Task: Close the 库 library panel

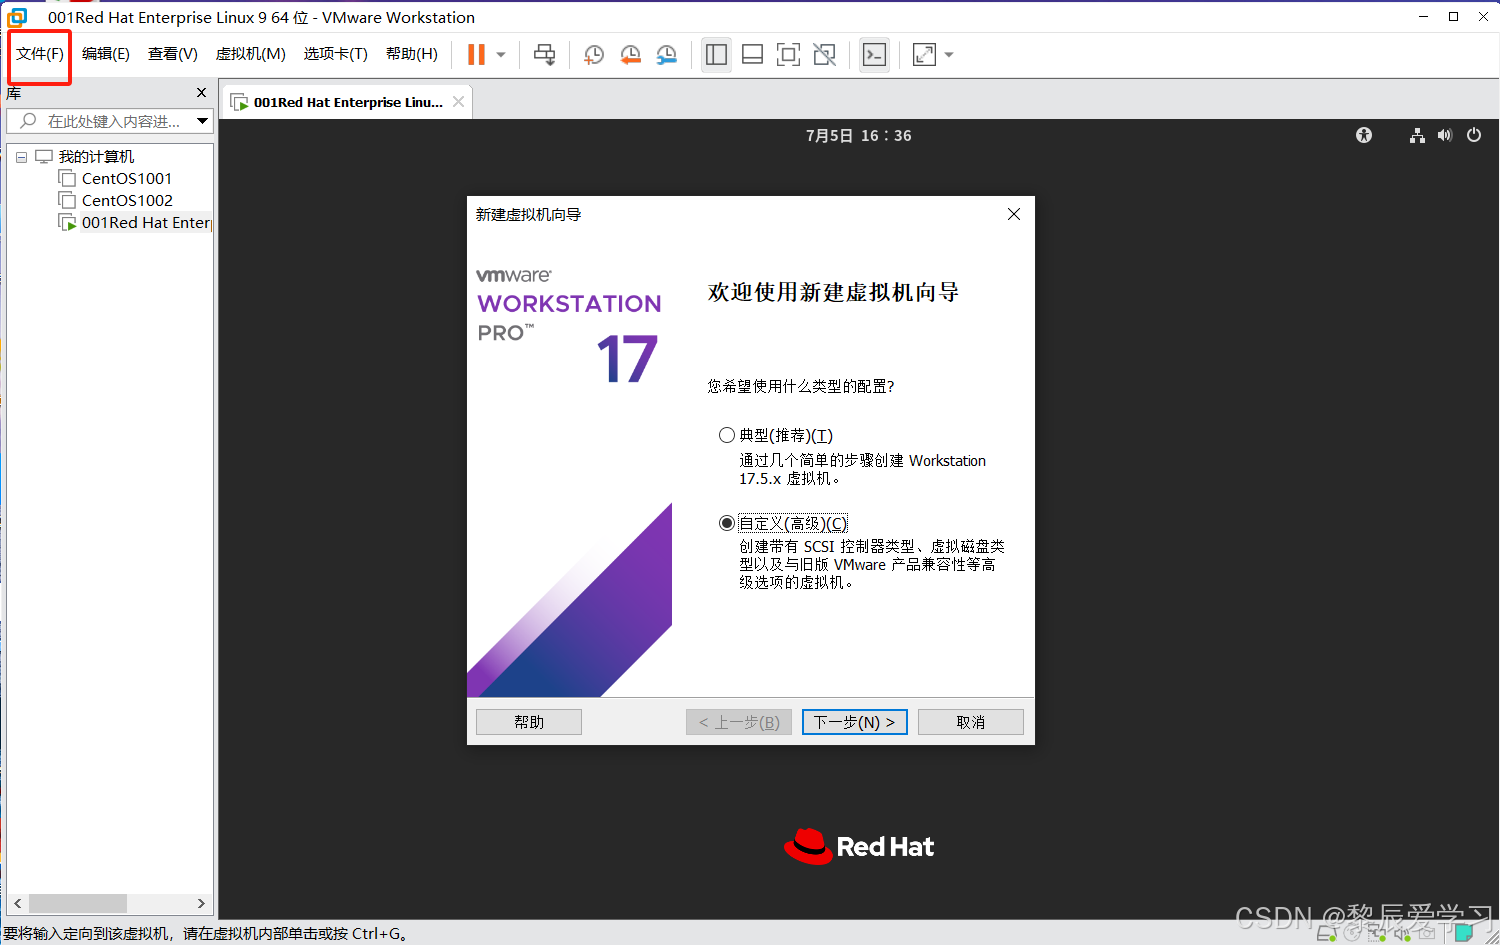Action: 201,93
